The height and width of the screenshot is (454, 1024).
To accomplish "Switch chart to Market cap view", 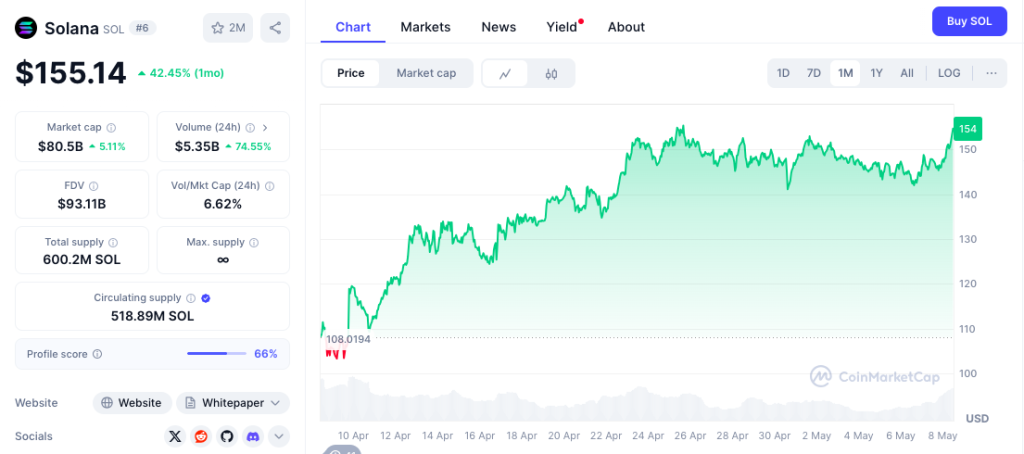I will pos(426,73).
